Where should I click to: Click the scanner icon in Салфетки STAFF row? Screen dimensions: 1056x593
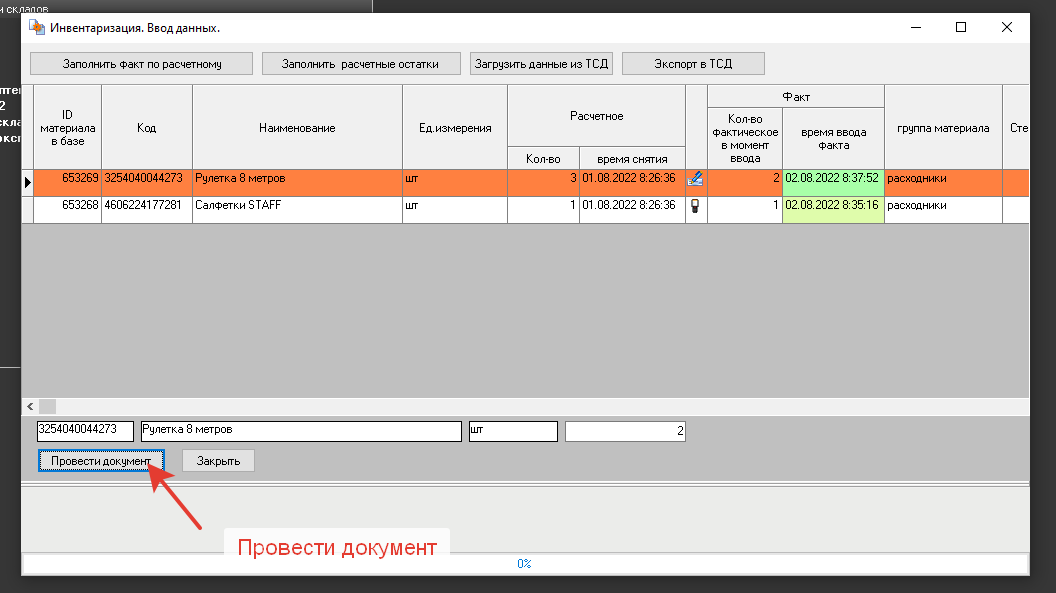696,205
